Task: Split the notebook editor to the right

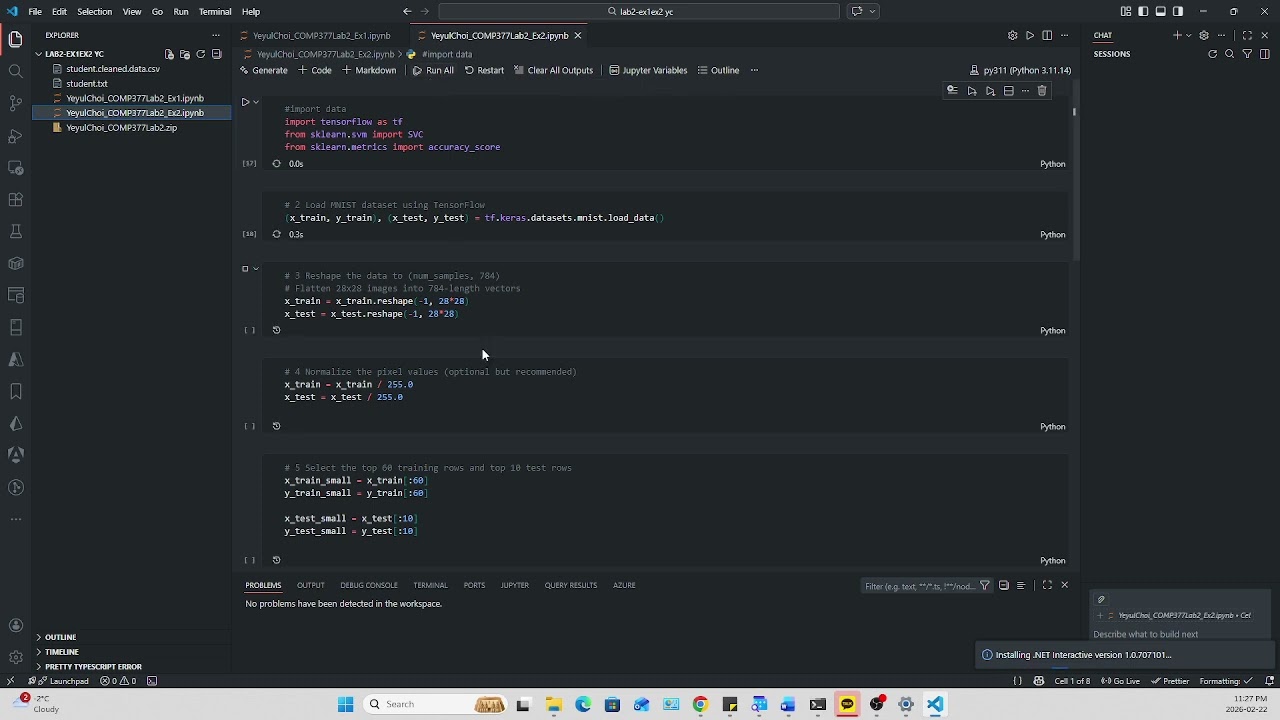Action: pyautogui.click(x=1047, y=36)
